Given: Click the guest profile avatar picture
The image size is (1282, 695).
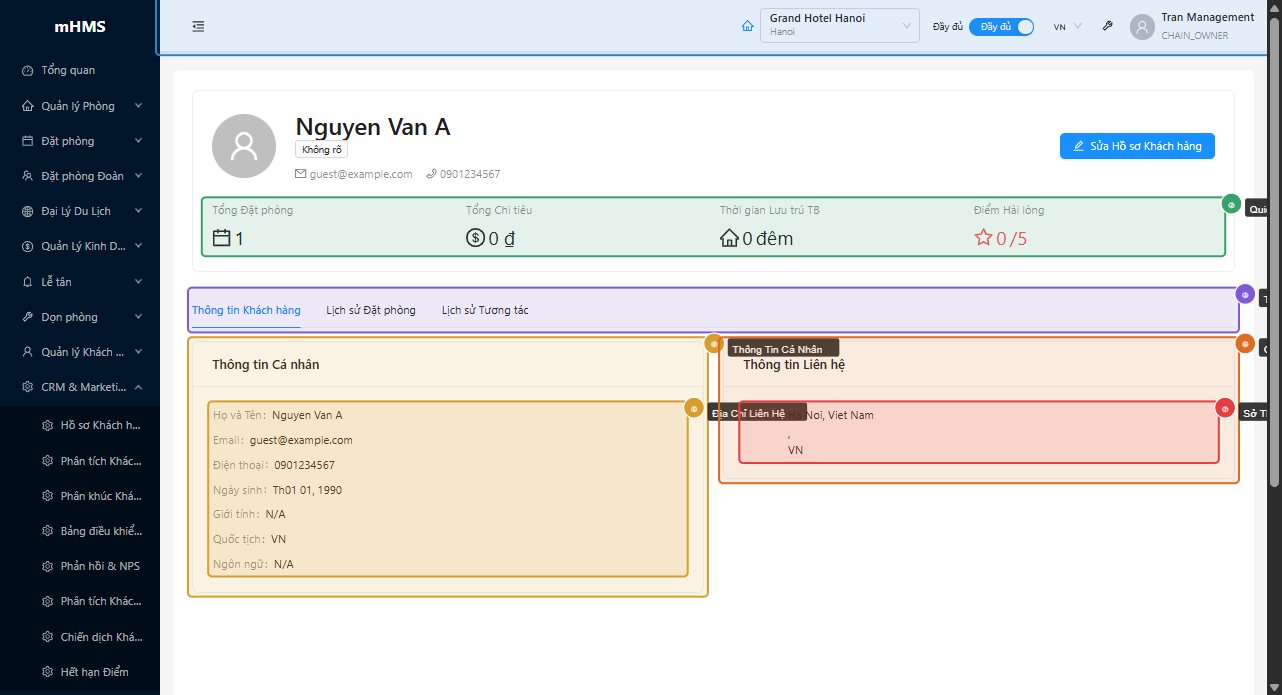Looking at the screenshot, I should pyautogui.click(x=244, y=146).
